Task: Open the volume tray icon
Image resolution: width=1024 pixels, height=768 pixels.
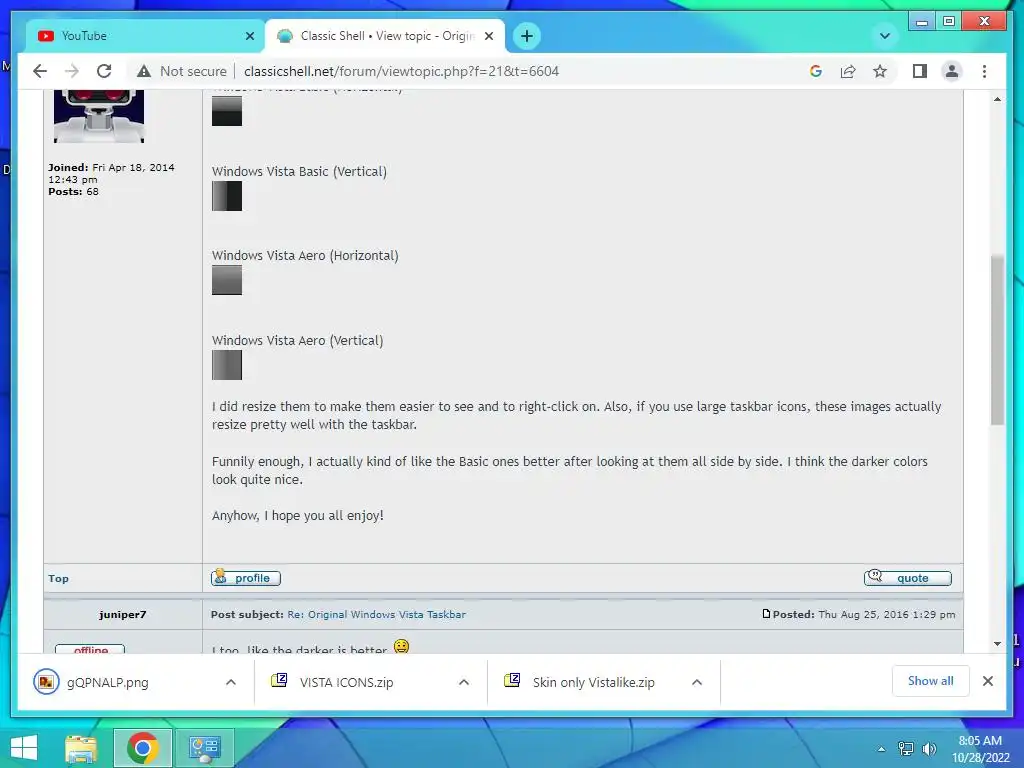Action: (x=929, y=749)
